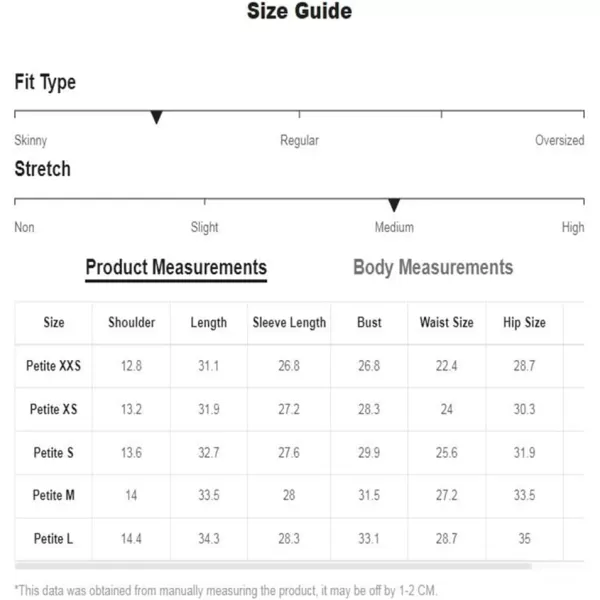Click the Petite XXS row label
The height and width of the screenshot is (600, 600).
(x=54, y=366)
